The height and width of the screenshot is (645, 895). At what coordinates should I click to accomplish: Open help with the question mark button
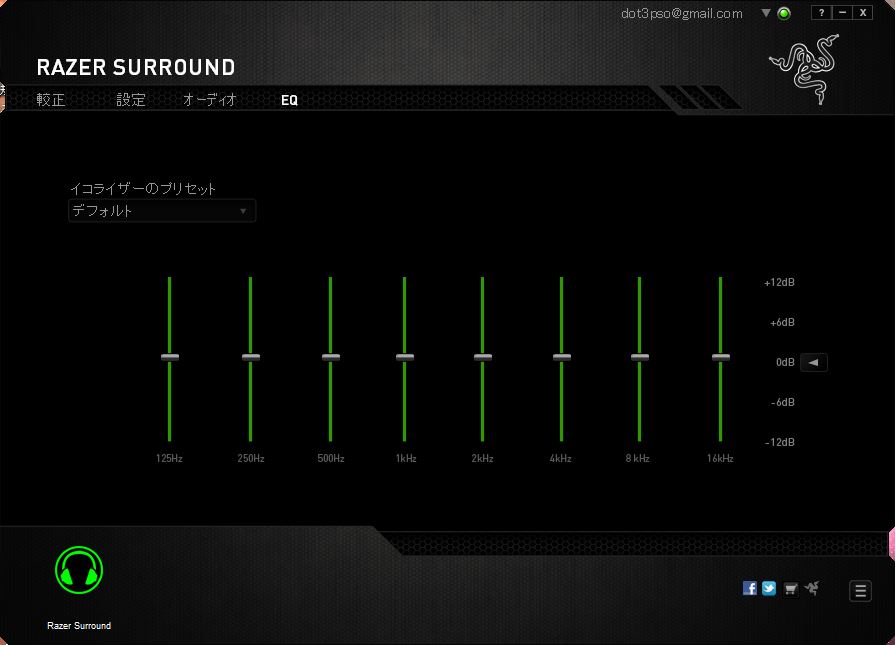coord(821,13)
